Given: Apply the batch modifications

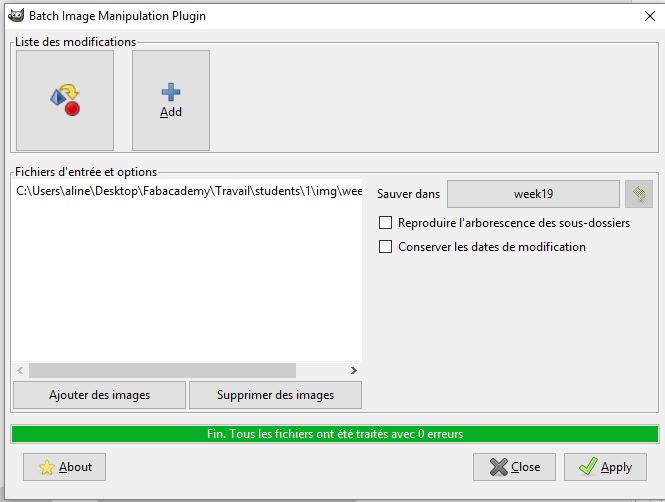Looking at the screenshot, I should [605, 467].
